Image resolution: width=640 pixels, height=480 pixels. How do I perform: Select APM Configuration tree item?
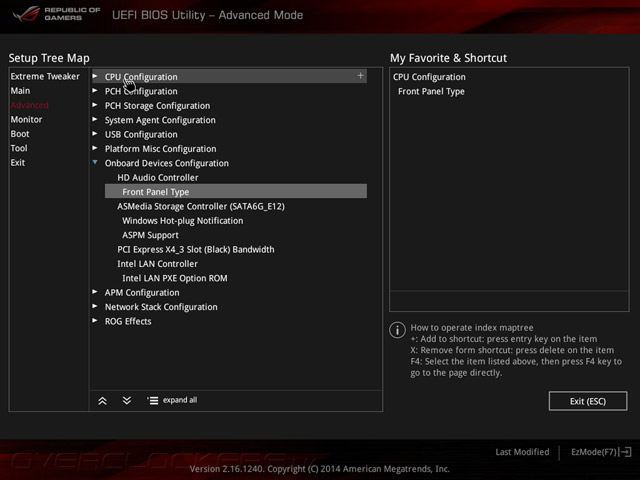coord(142,293)
